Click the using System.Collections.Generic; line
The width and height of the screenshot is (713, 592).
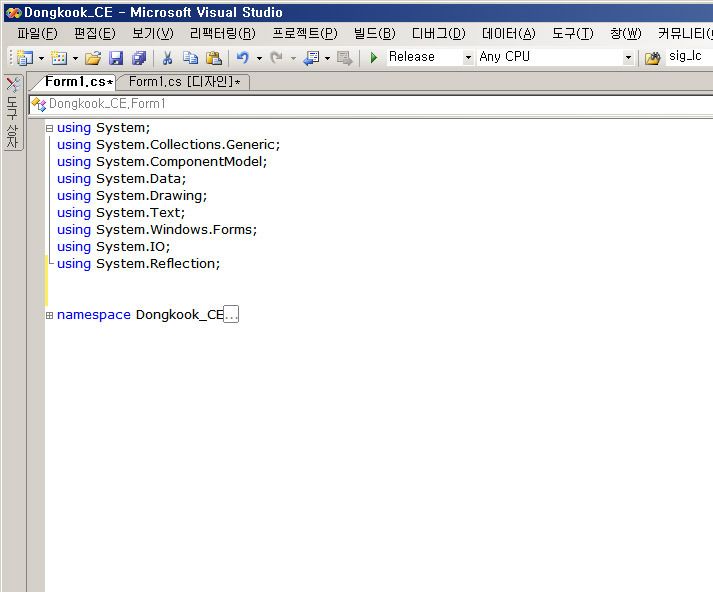(x=168, y=145)
